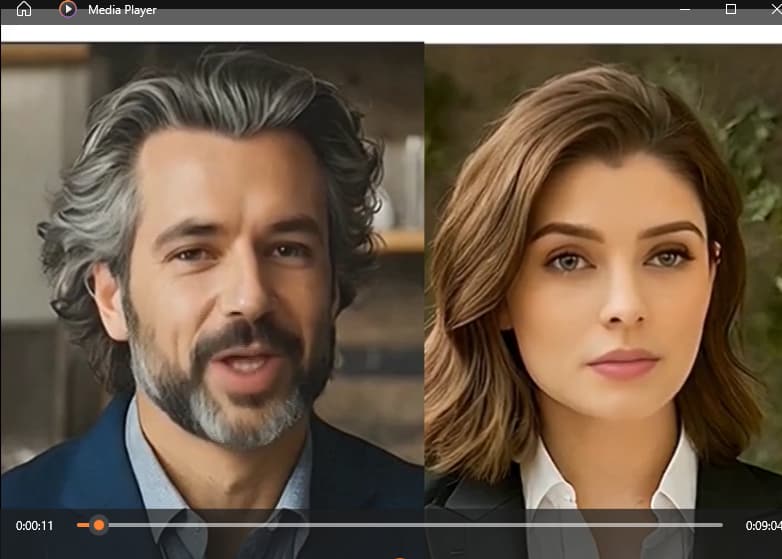Maximize the Media Player window

click(731, 9)
